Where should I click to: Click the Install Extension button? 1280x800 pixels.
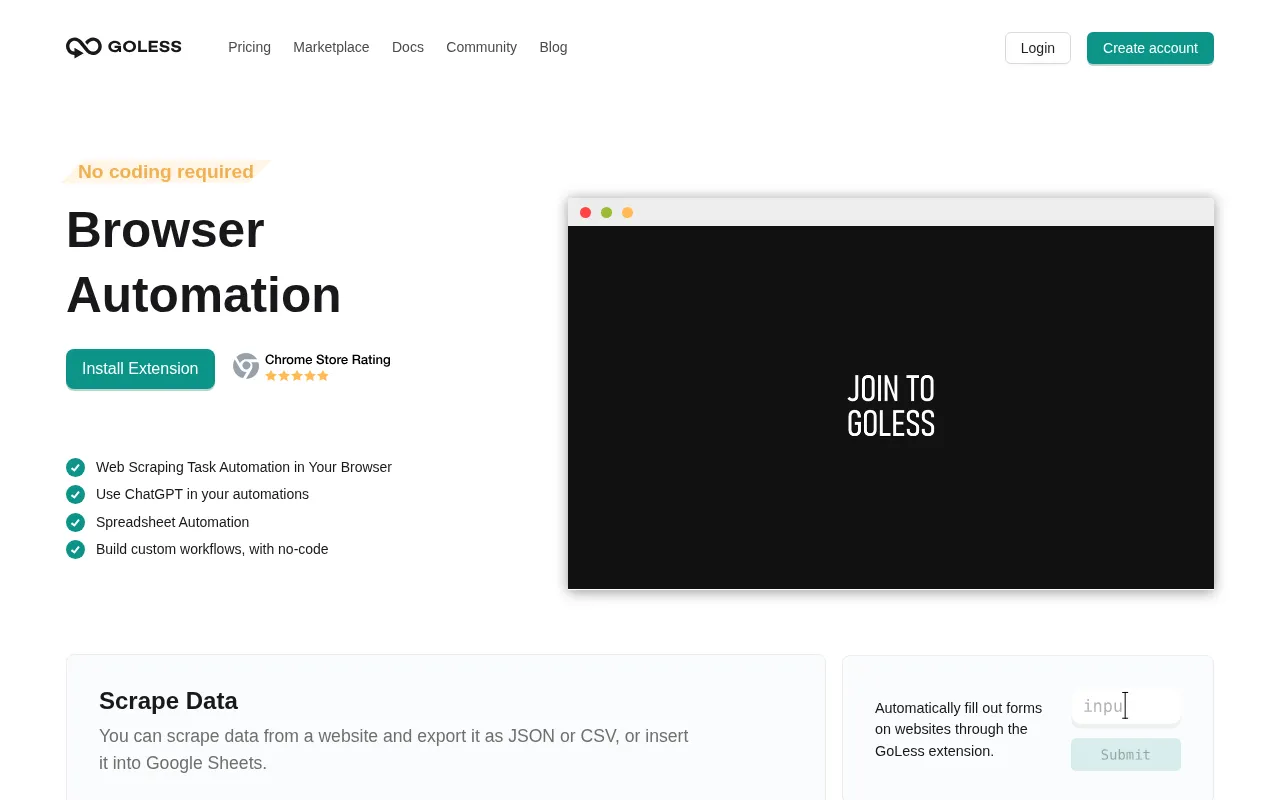[140, 369]
